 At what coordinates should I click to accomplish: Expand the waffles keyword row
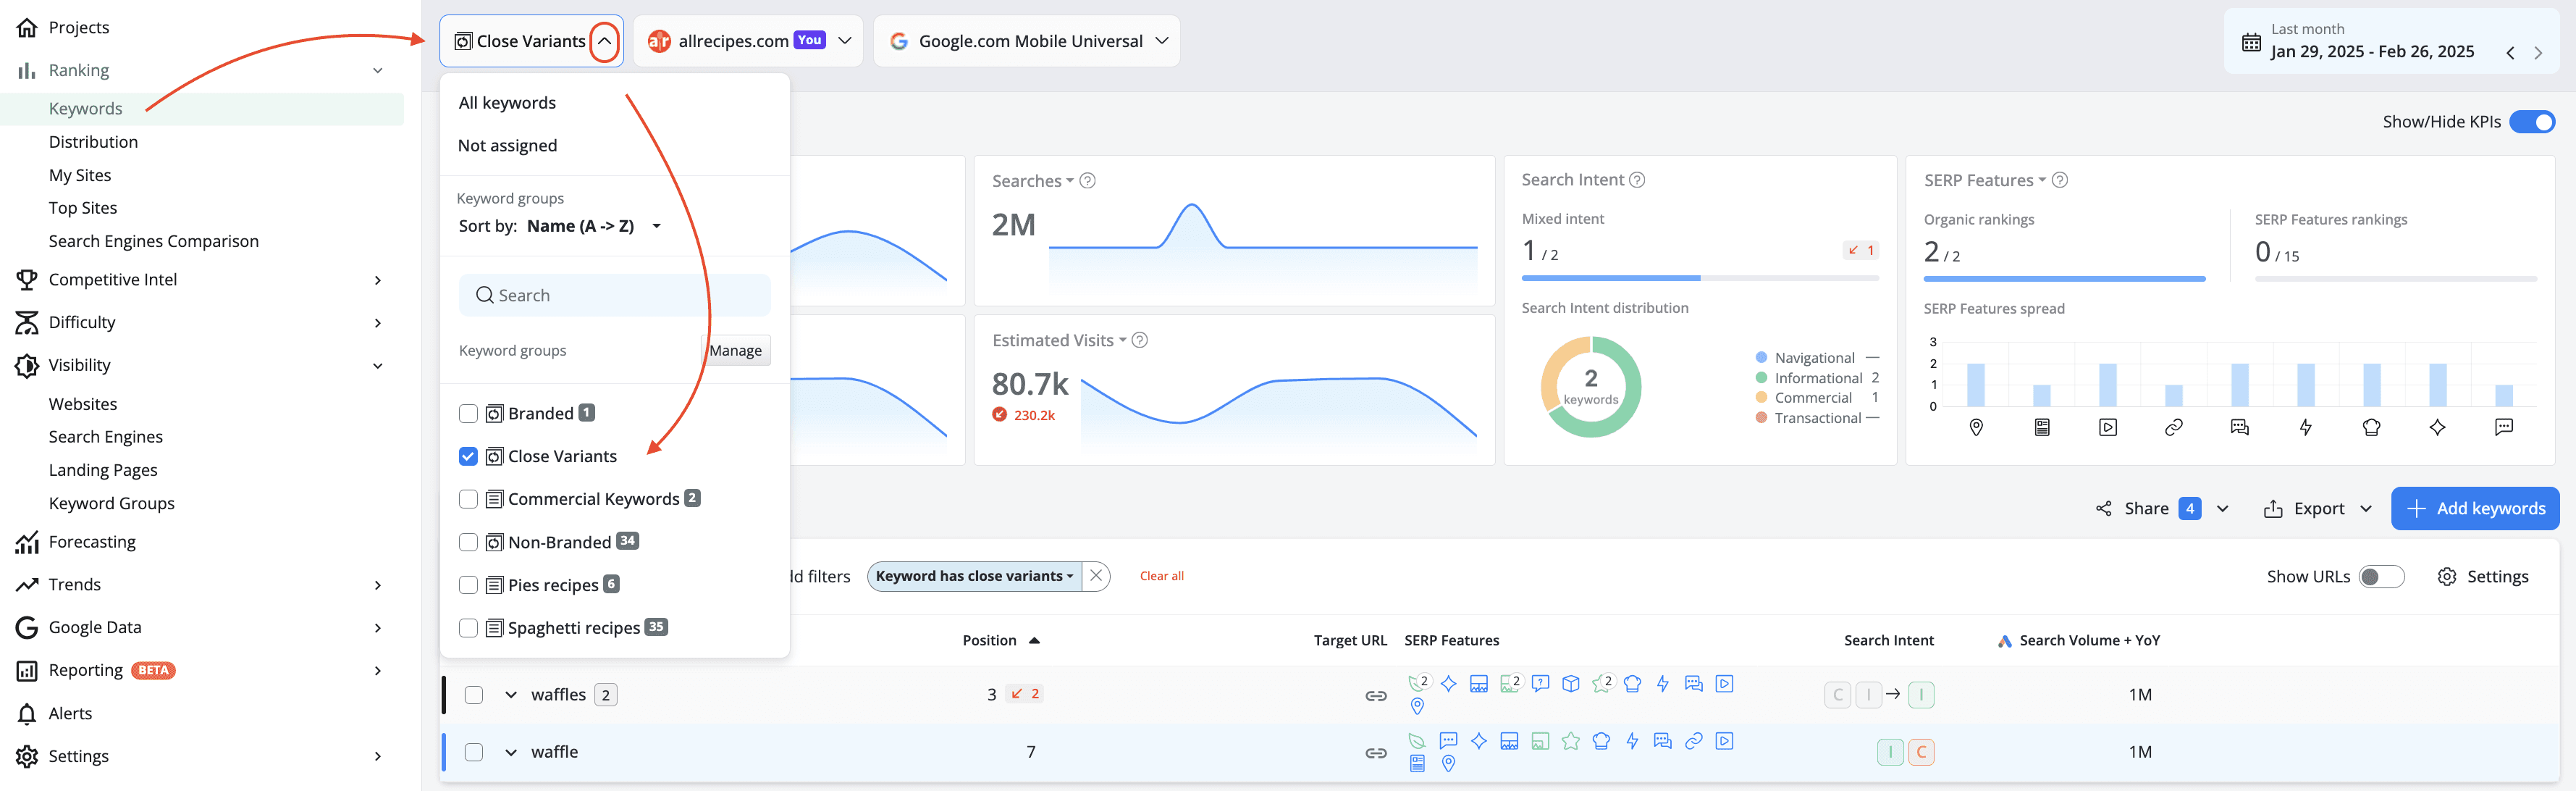pyautogui.click(x=511, y=695)
